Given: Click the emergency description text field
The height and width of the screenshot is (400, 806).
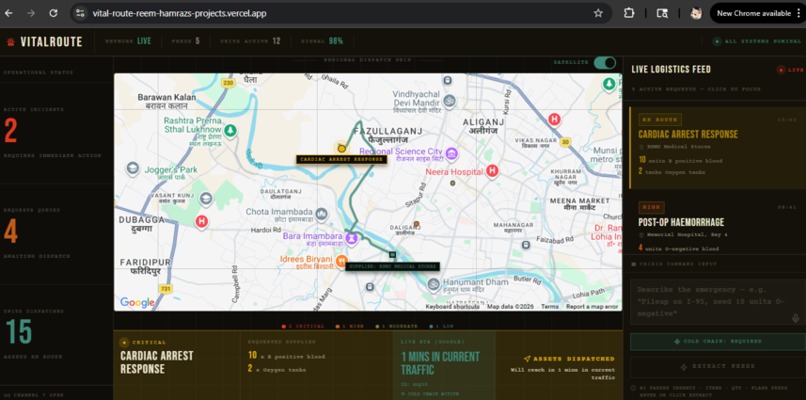Looking at the screenshot, I should [x=718, y=302].
